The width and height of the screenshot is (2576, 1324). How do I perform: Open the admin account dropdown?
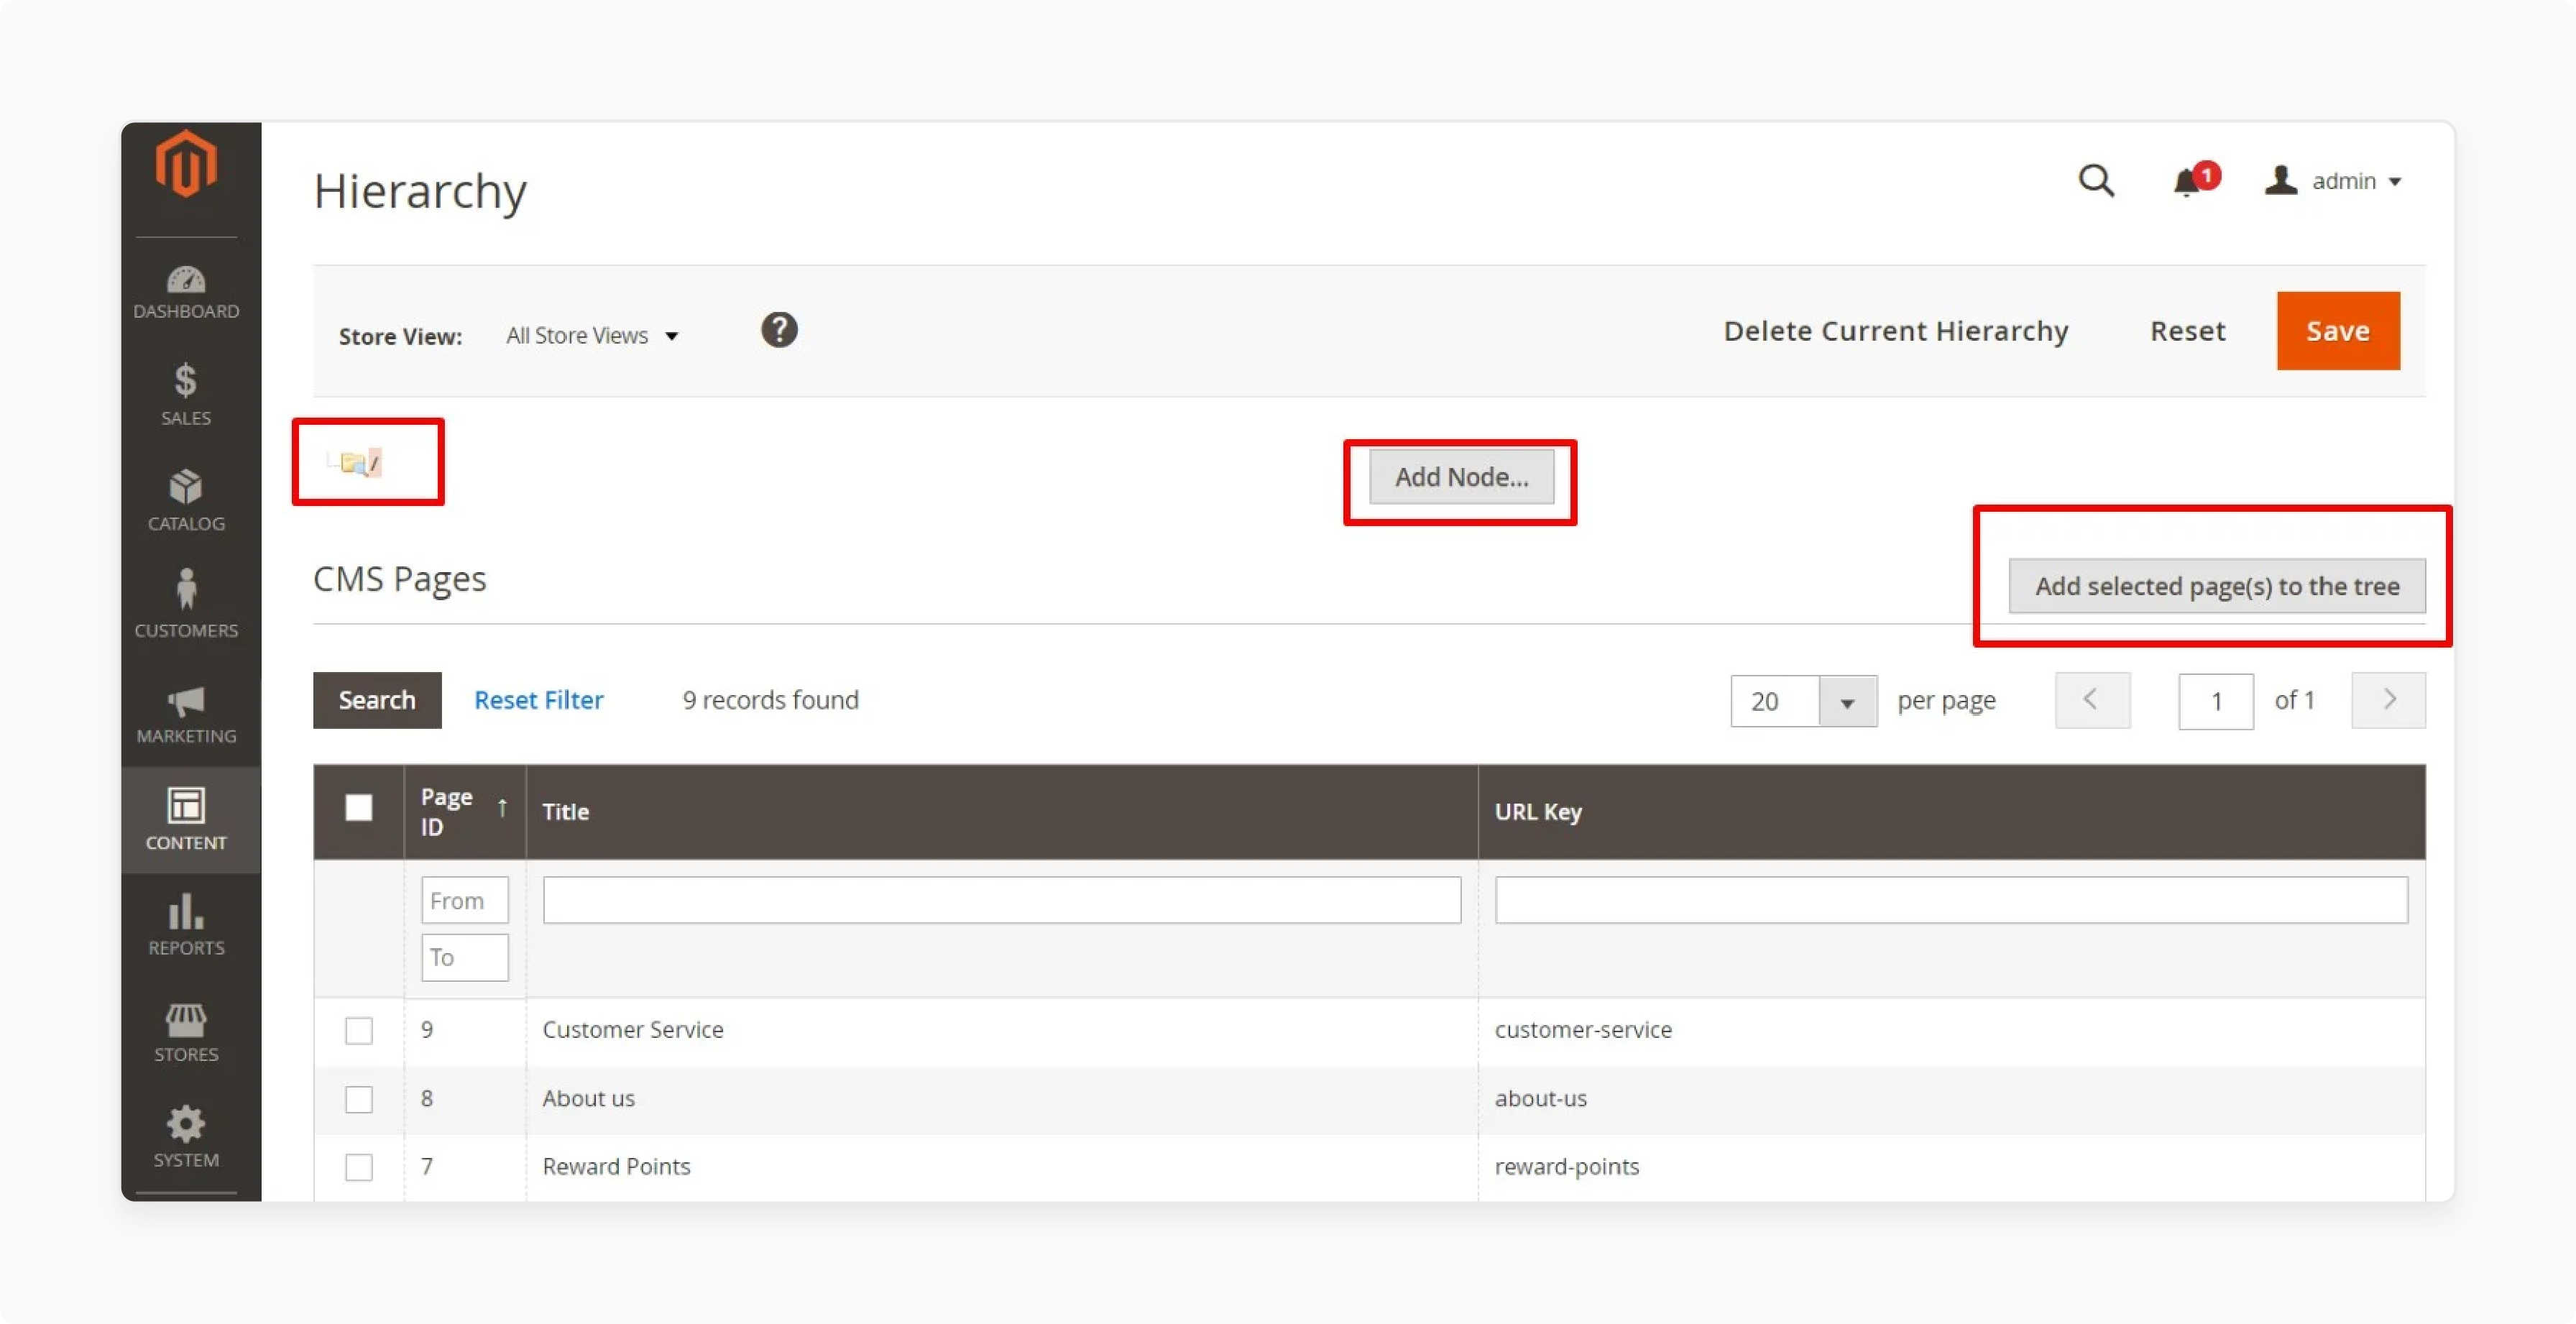(x=2333, y=181)
